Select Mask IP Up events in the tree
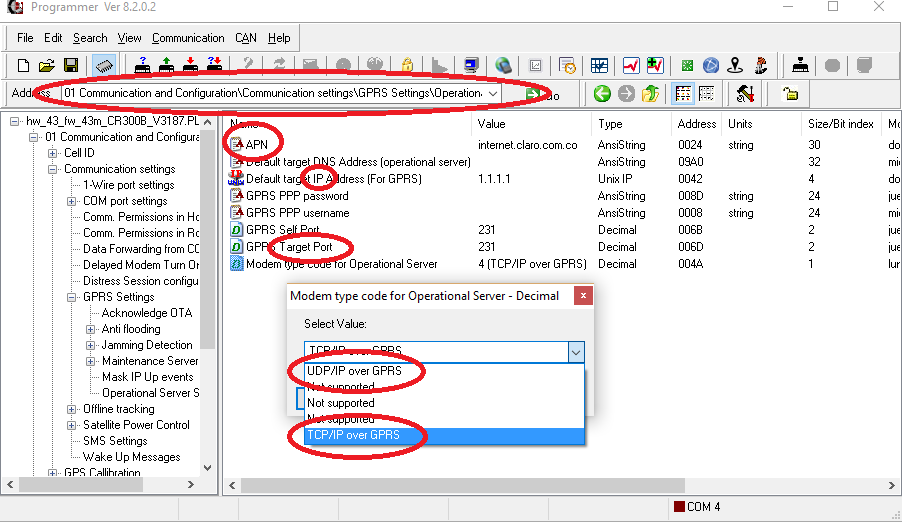Viewport: 902px width, 522px height. pos(147,377)
